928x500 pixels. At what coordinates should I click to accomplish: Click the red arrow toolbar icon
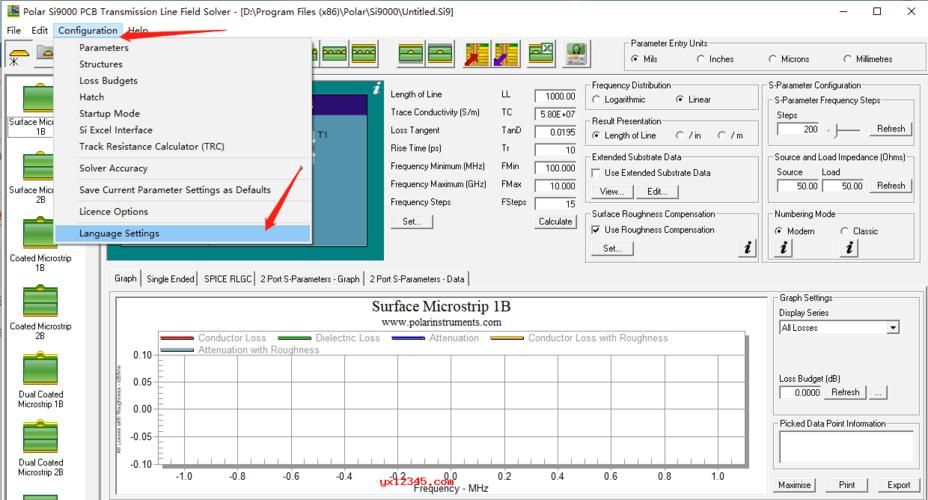click(x=477, y=54)
